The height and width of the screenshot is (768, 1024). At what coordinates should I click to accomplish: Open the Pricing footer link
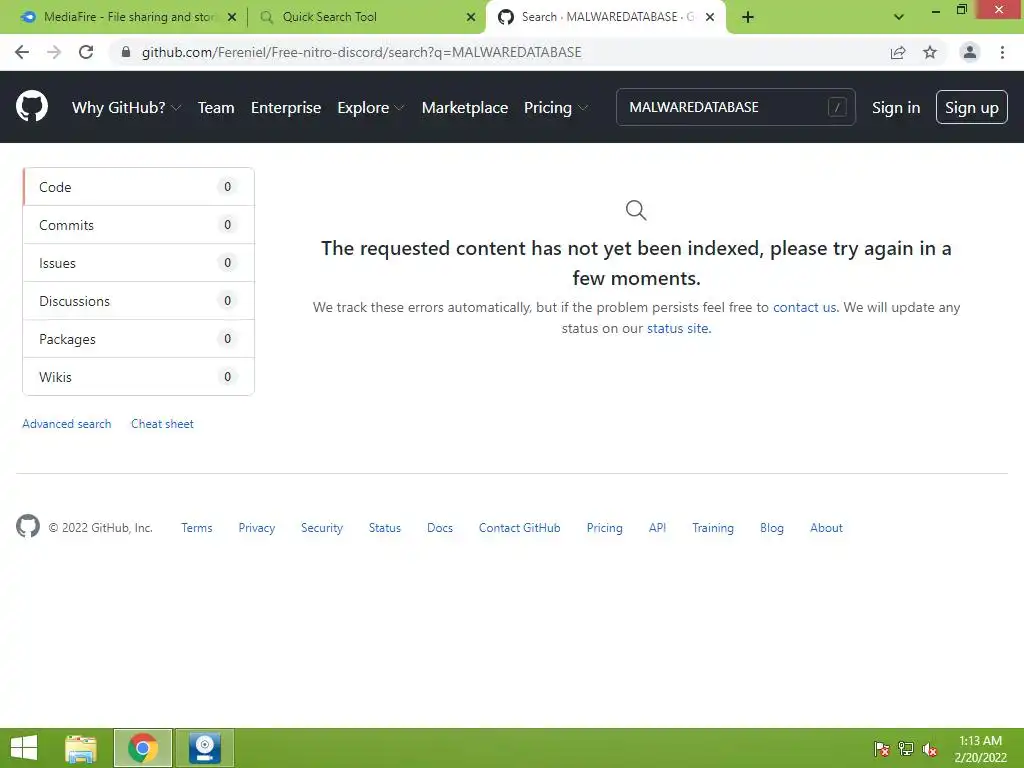pos(604,528)
